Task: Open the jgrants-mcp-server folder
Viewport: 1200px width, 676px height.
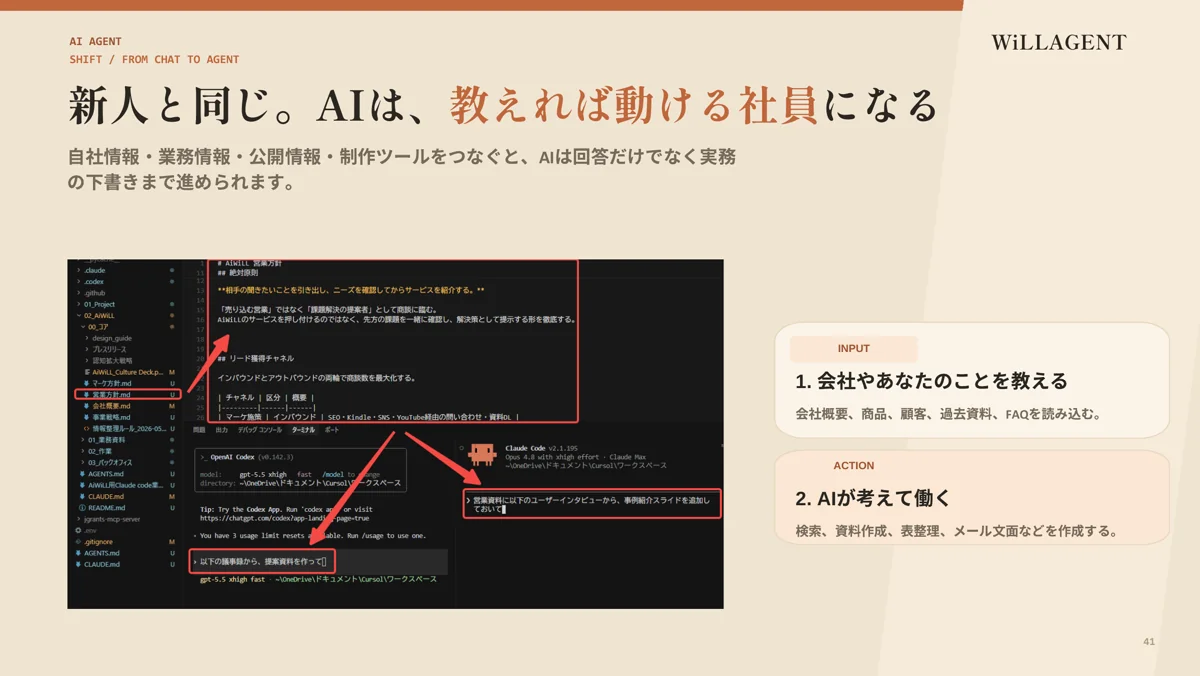Action: click(112, 519)
